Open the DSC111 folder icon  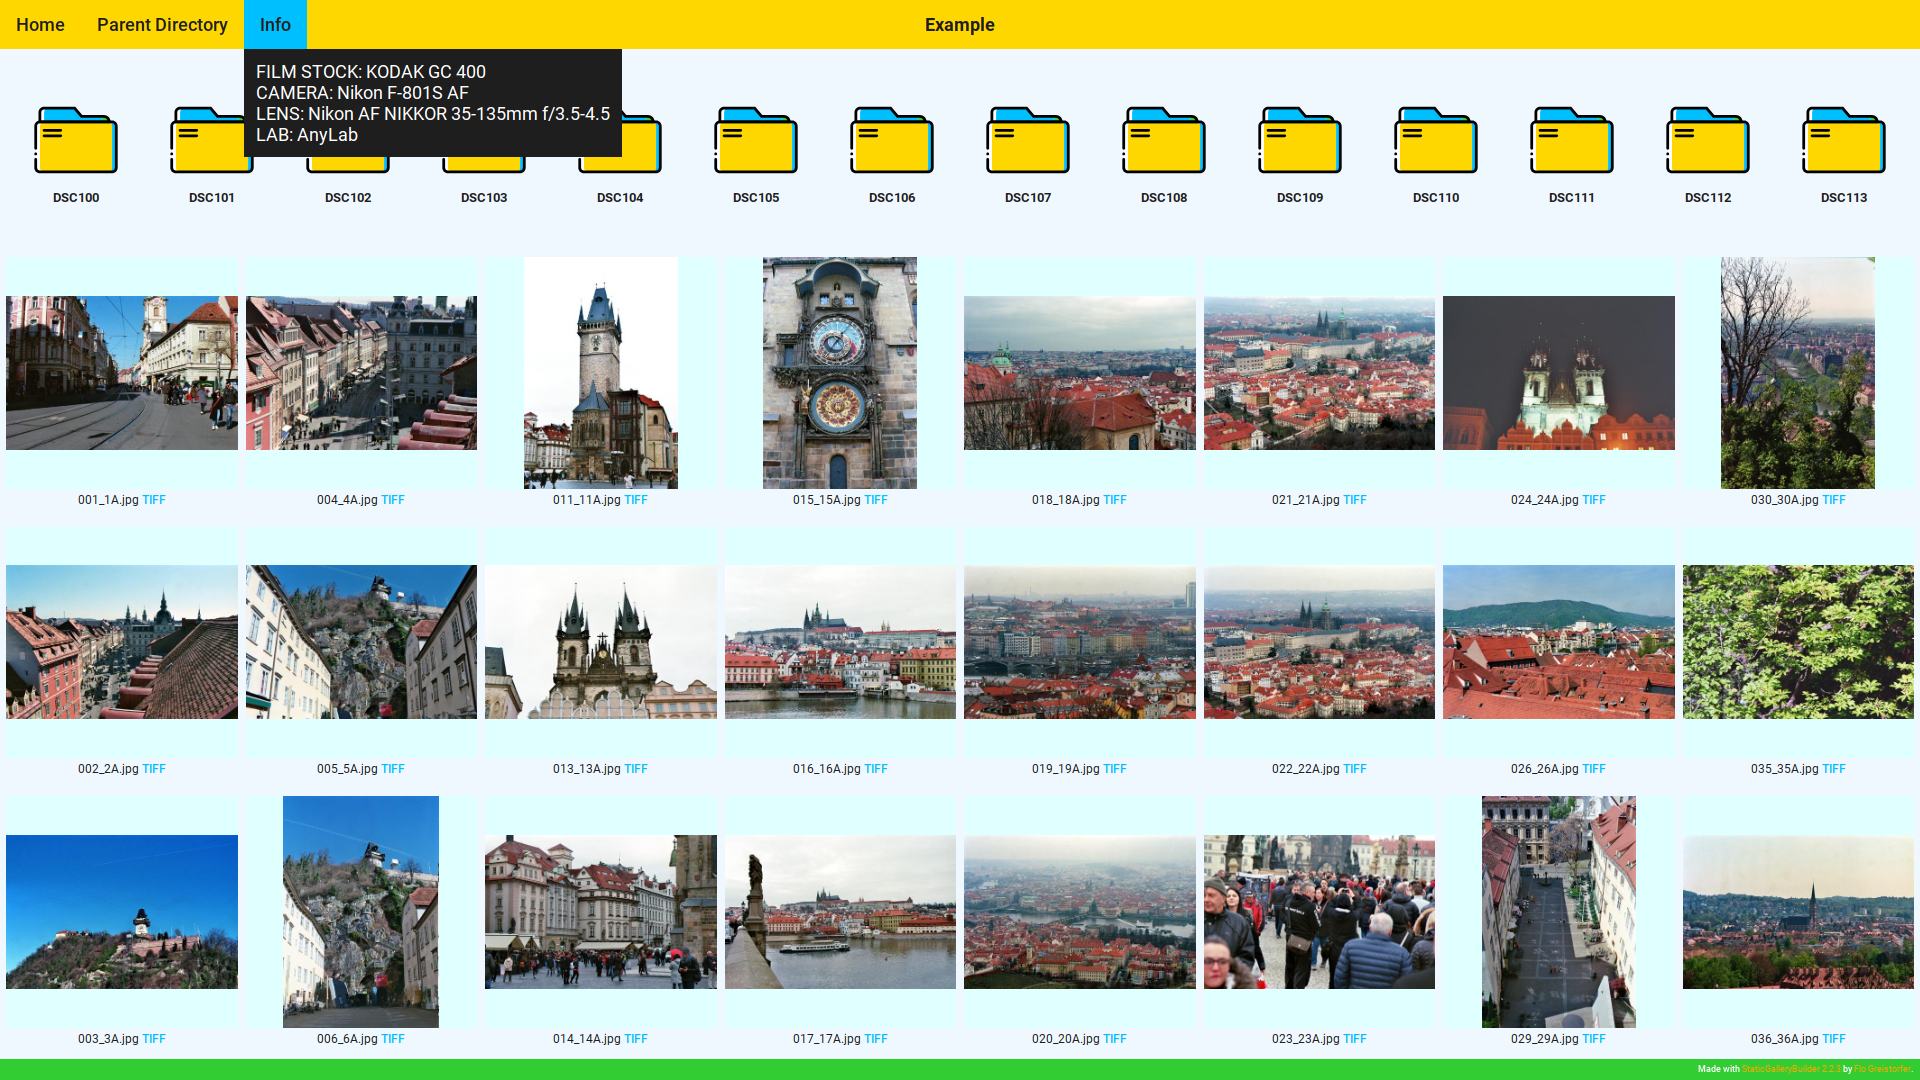pyautogui.click(x=1572, y=141)
